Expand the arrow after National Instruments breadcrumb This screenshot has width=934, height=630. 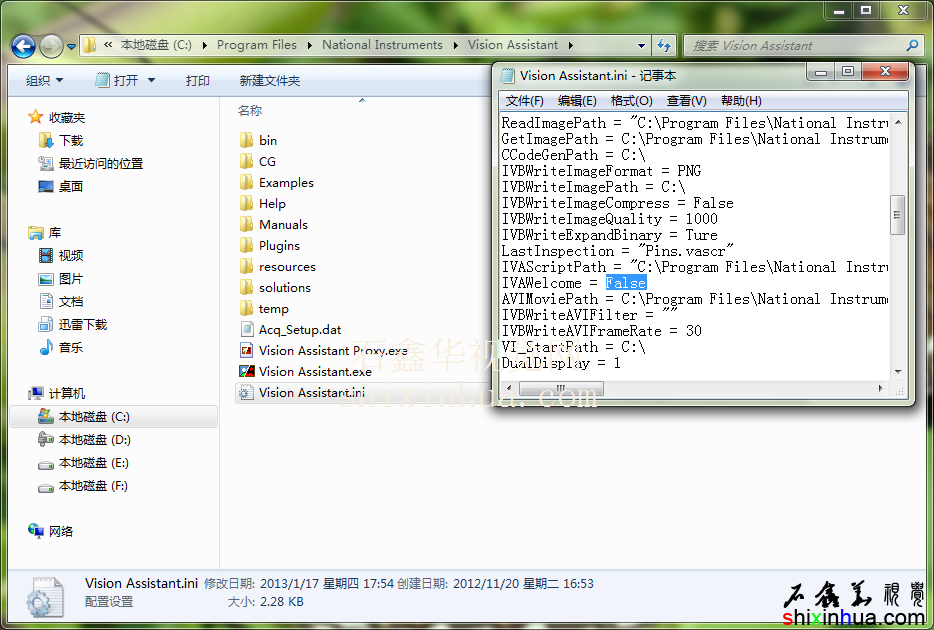click(456, 46)
